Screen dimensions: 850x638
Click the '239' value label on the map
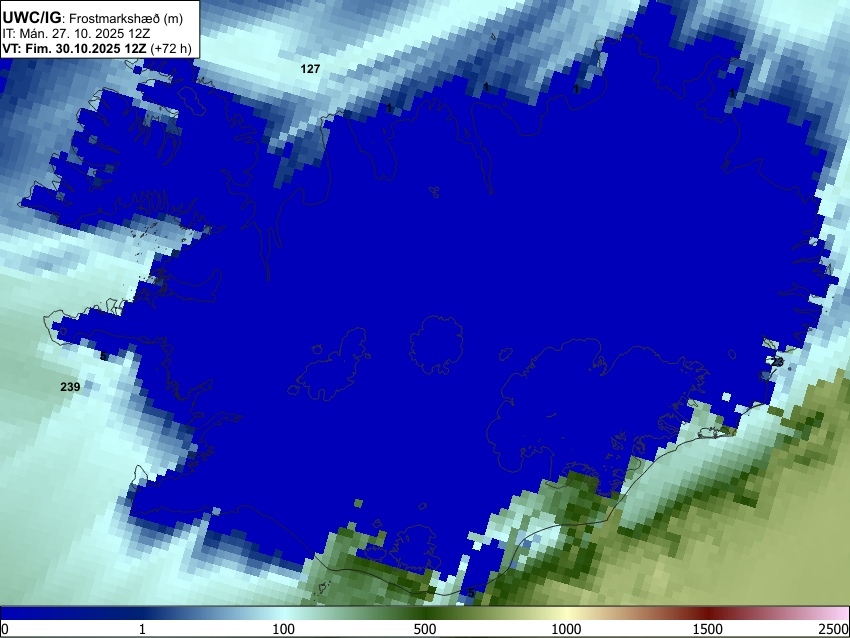pyautogui.click(x=70, y=386)
